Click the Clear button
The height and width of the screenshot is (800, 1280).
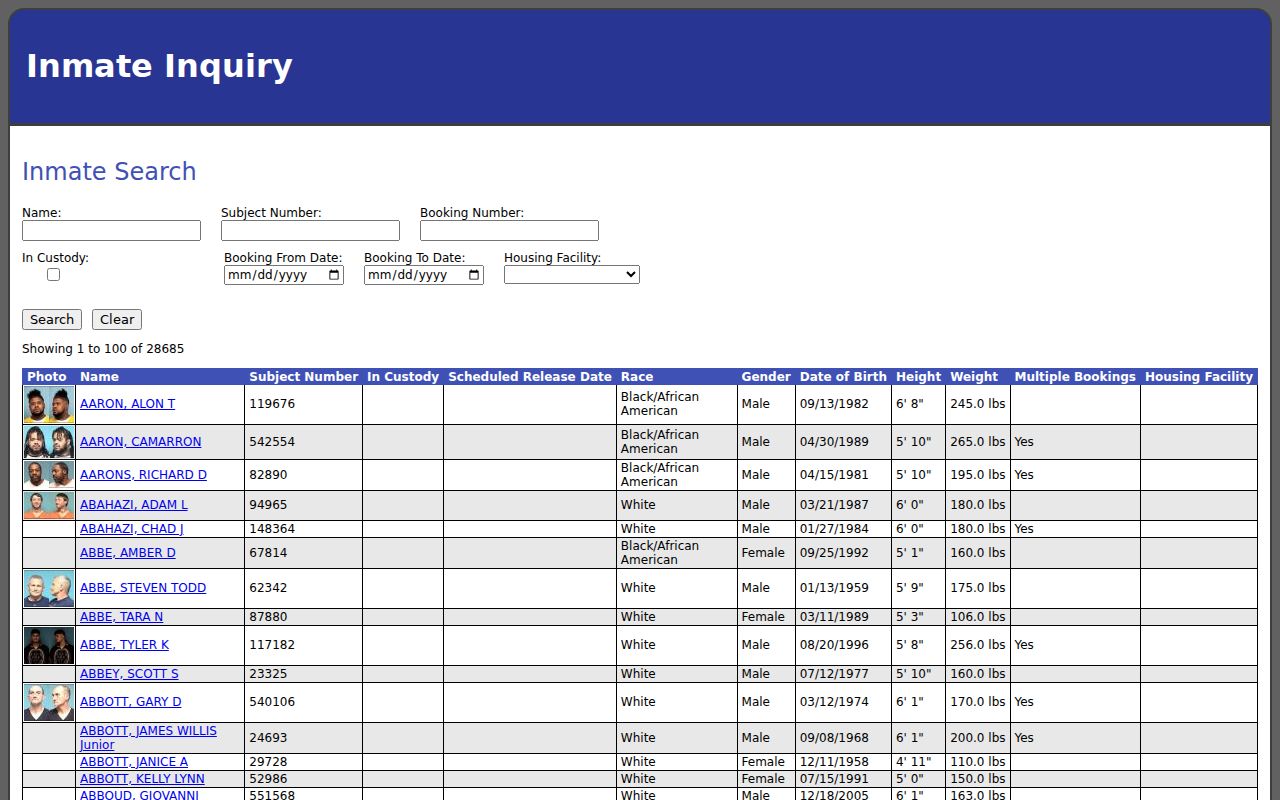[x=117, y=320]
